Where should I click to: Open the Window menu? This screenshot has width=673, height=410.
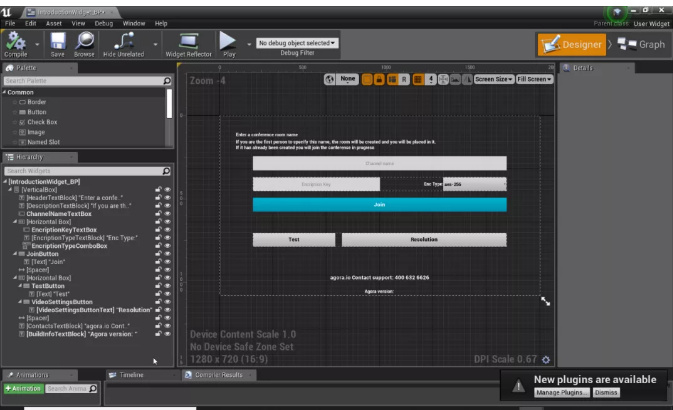click(133, 24)
